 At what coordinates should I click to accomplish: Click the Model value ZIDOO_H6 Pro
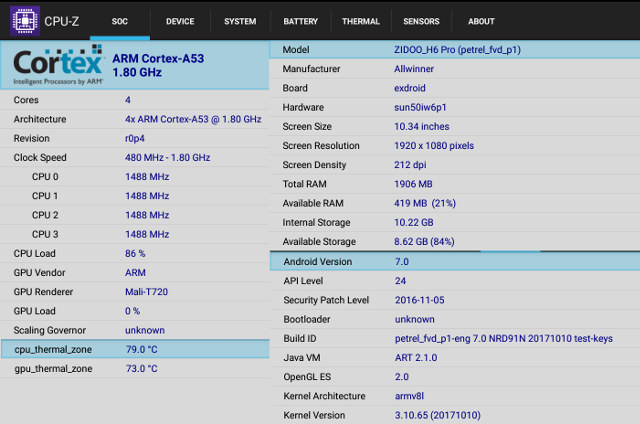pos(457,50)
